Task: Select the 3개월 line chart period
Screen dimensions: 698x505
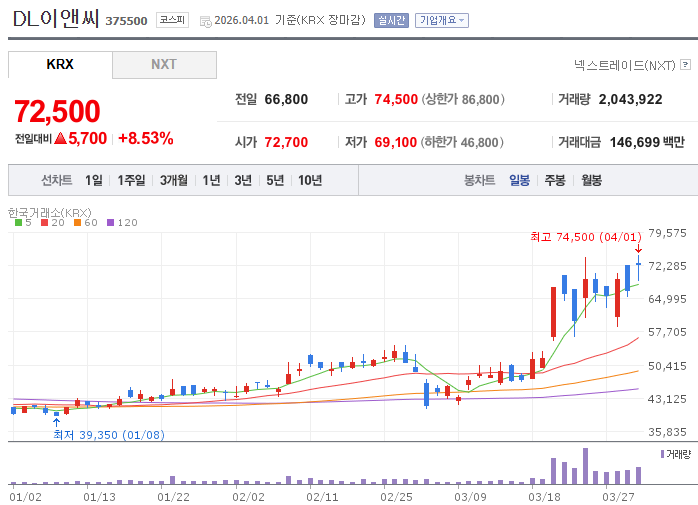Action: click(x=174, y=180)
